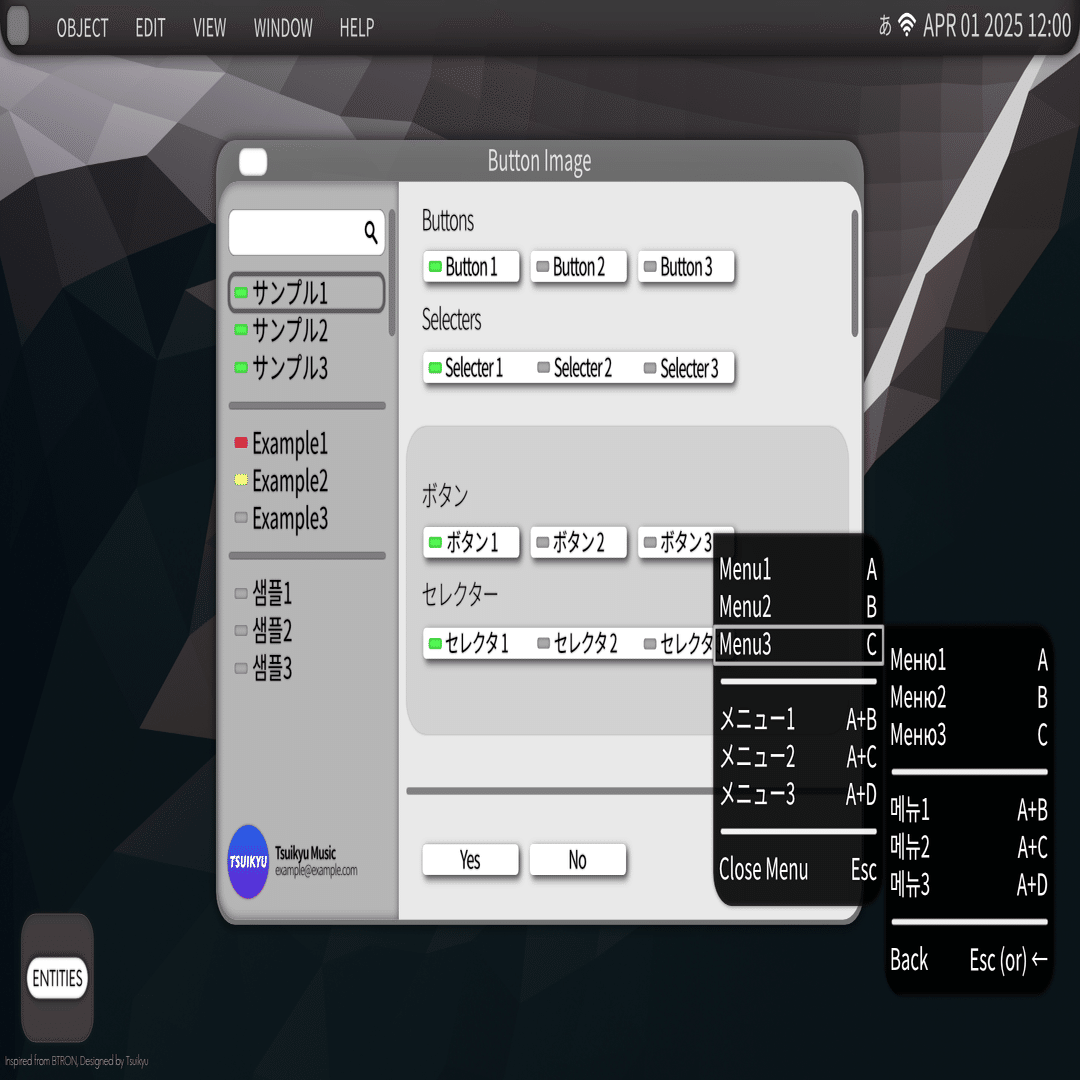Click the Japanese input あ indicator

[x=885, y=26]
